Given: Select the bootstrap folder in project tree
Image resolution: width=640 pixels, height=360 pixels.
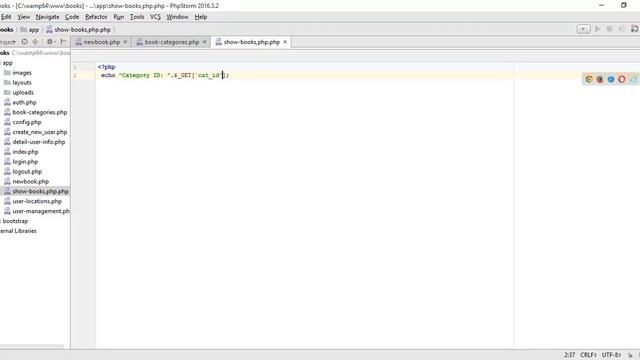Looking at the screenshot, I should (x=15, y=221).
